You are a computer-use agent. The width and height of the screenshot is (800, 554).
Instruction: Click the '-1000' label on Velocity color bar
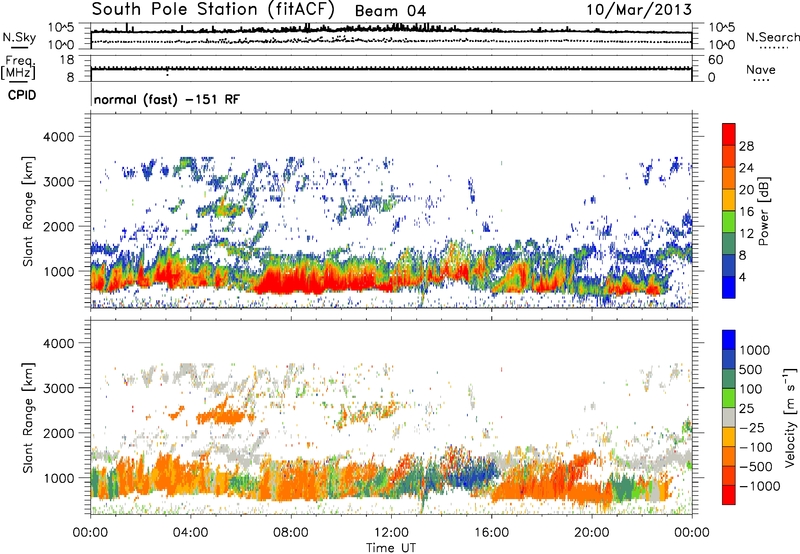759,486
